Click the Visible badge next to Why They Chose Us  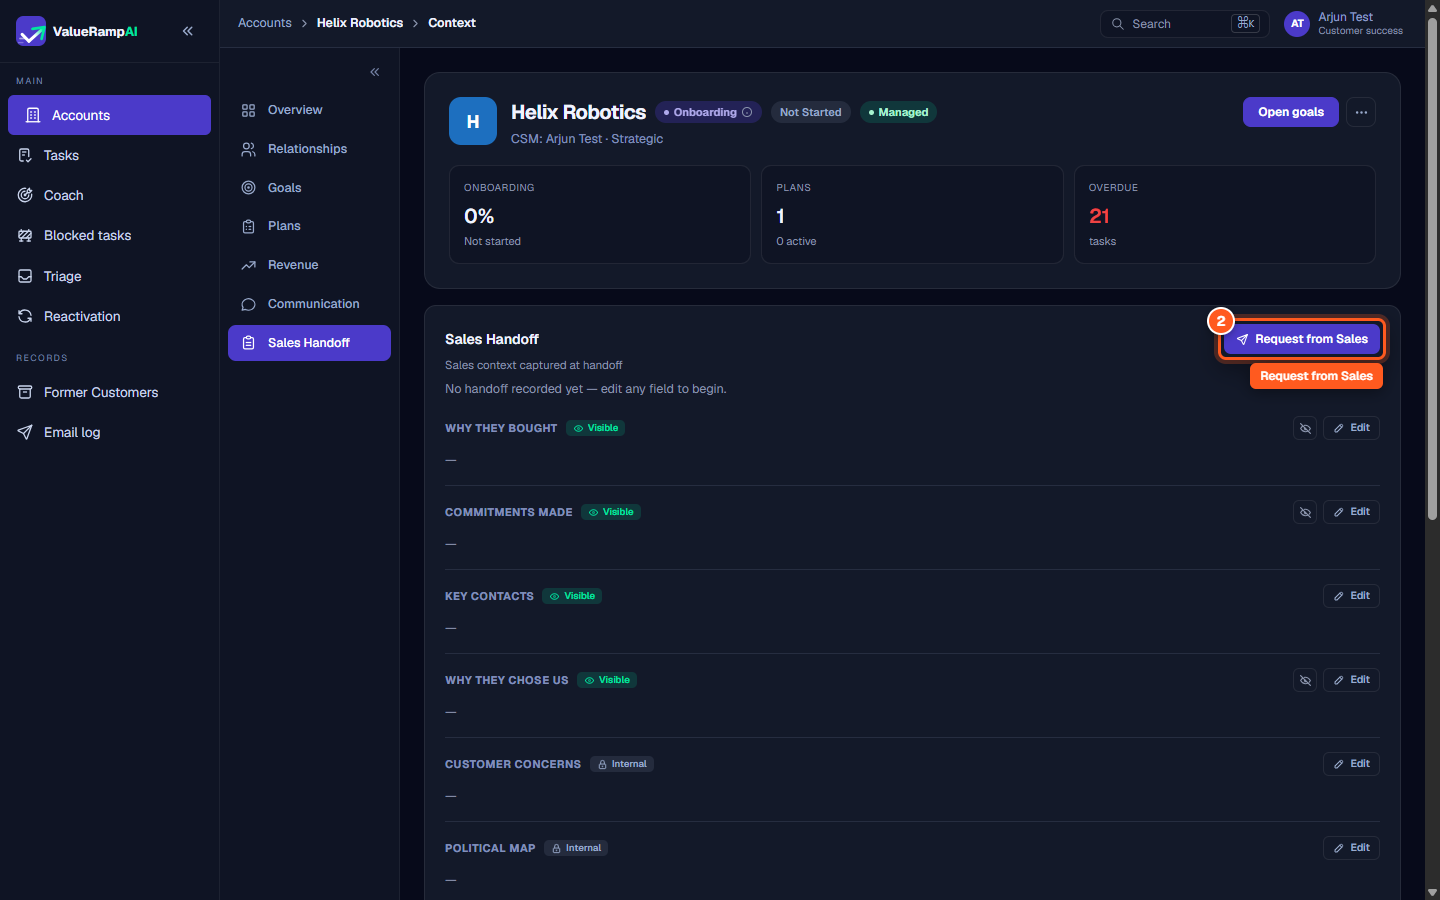point(607,680)
